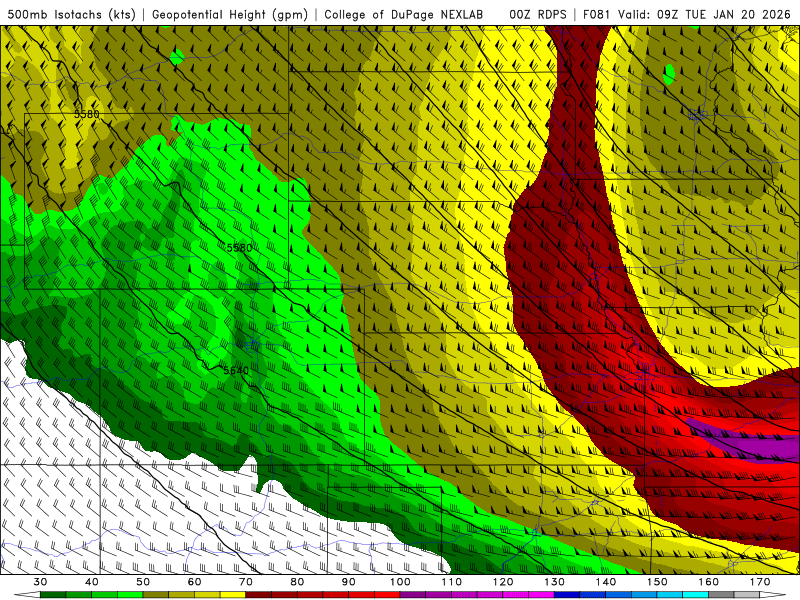Click the colorbar label 30

click(40, 582)
